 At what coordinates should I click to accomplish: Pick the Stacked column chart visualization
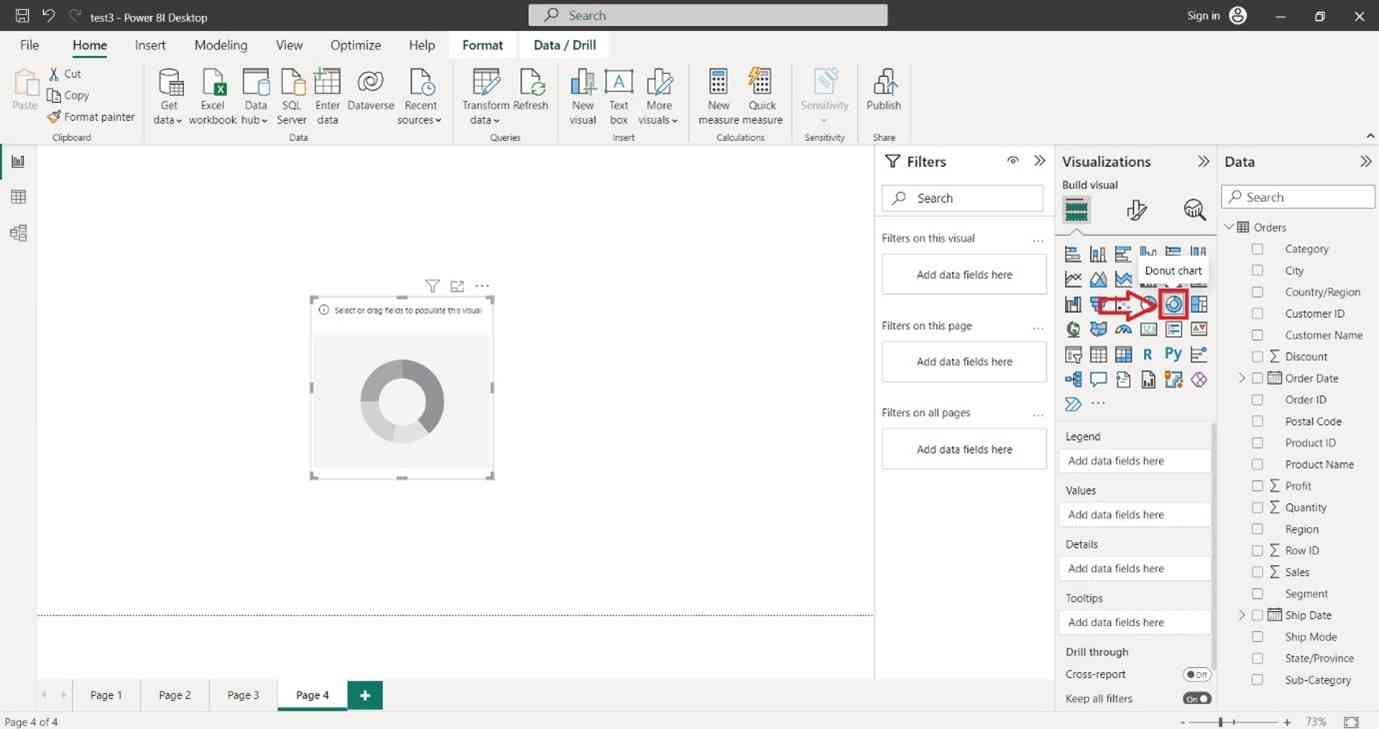(1098, 254)
